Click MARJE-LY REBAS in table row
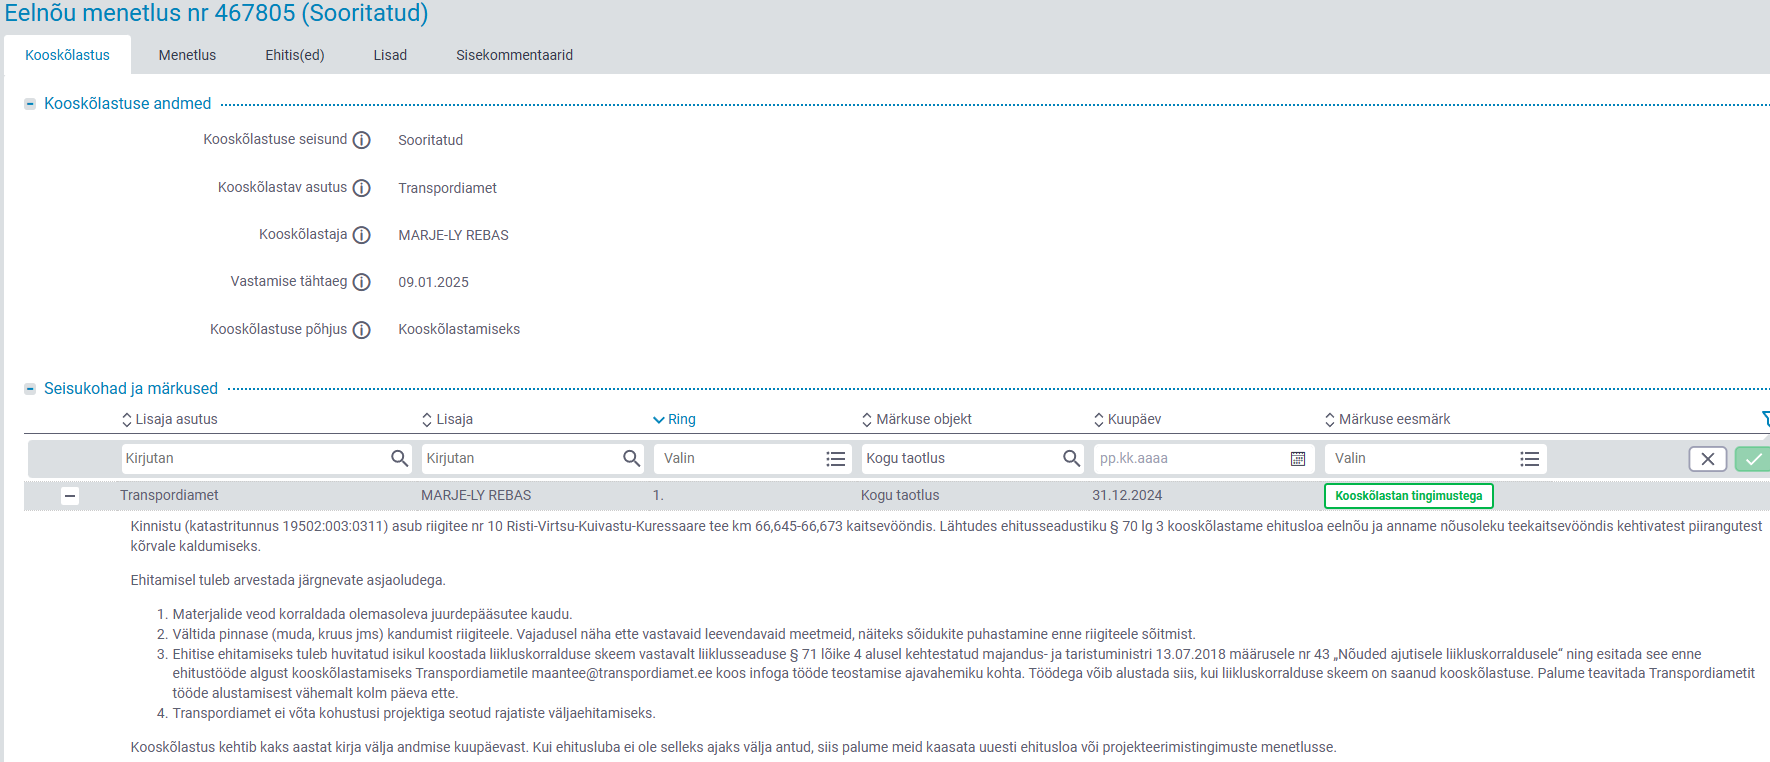The width and height of the screenshot is (1770, 762). click(x=476, y=496)
